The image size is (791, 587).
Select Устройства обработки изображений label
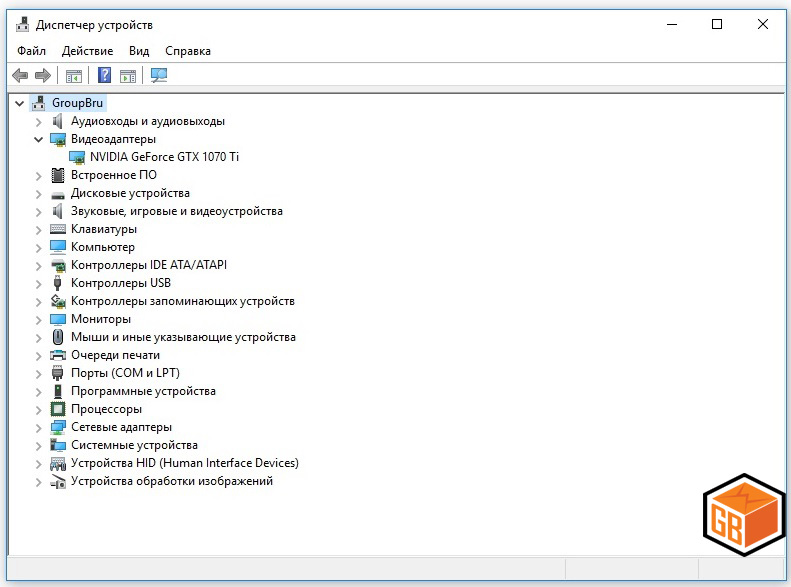[172, 481]
